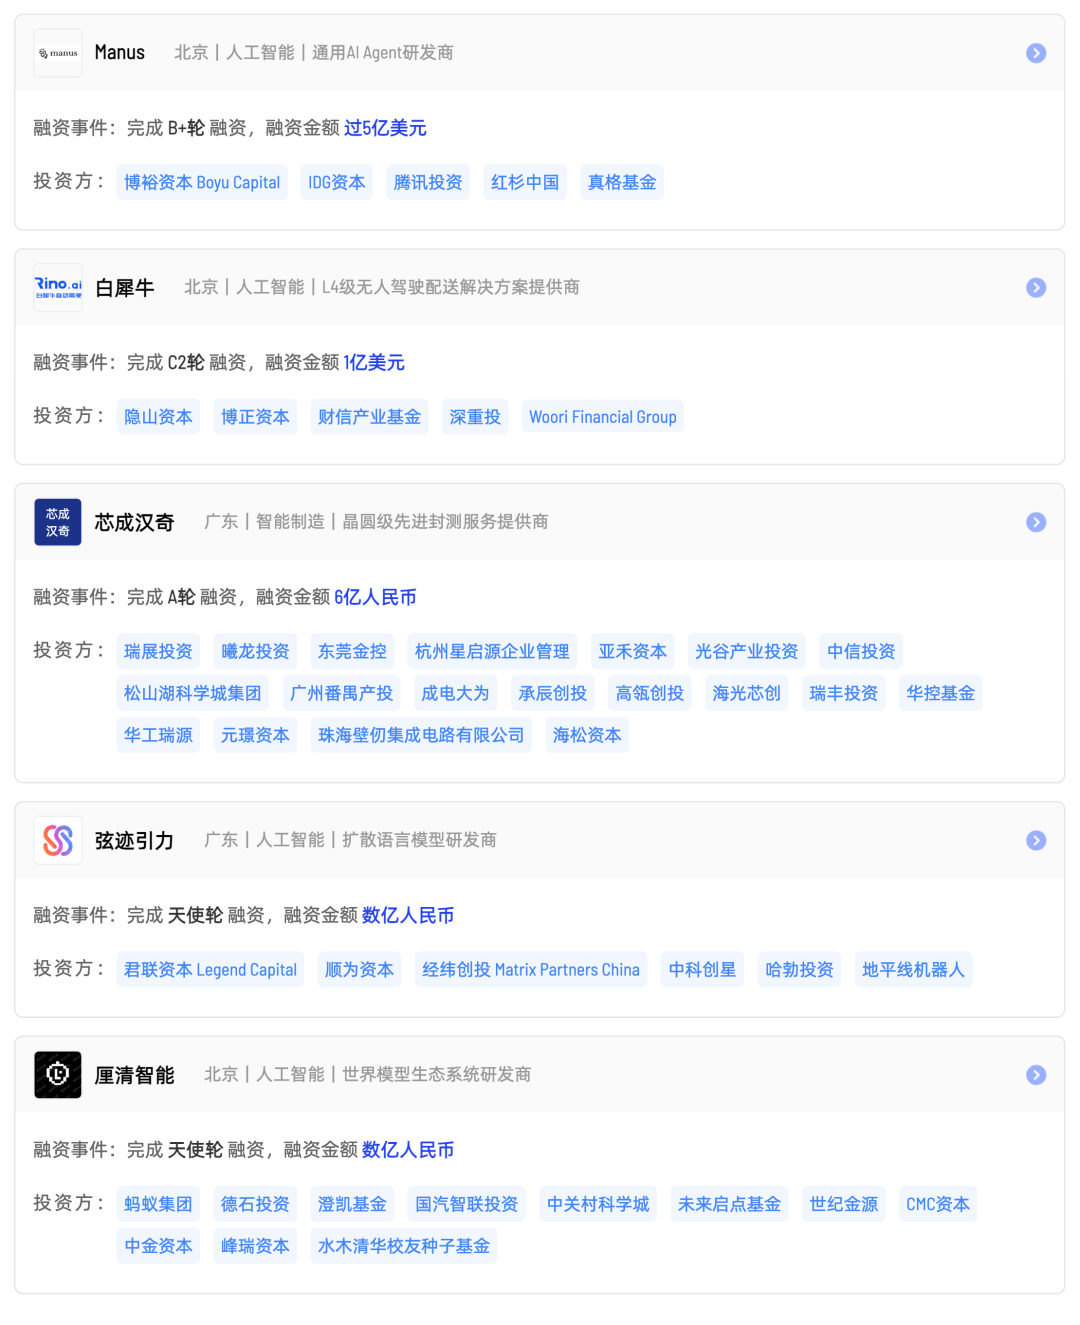Screen dimensions: 1080x1325
Task: Click the Manus company logo
Action: (x=58, y=53)
